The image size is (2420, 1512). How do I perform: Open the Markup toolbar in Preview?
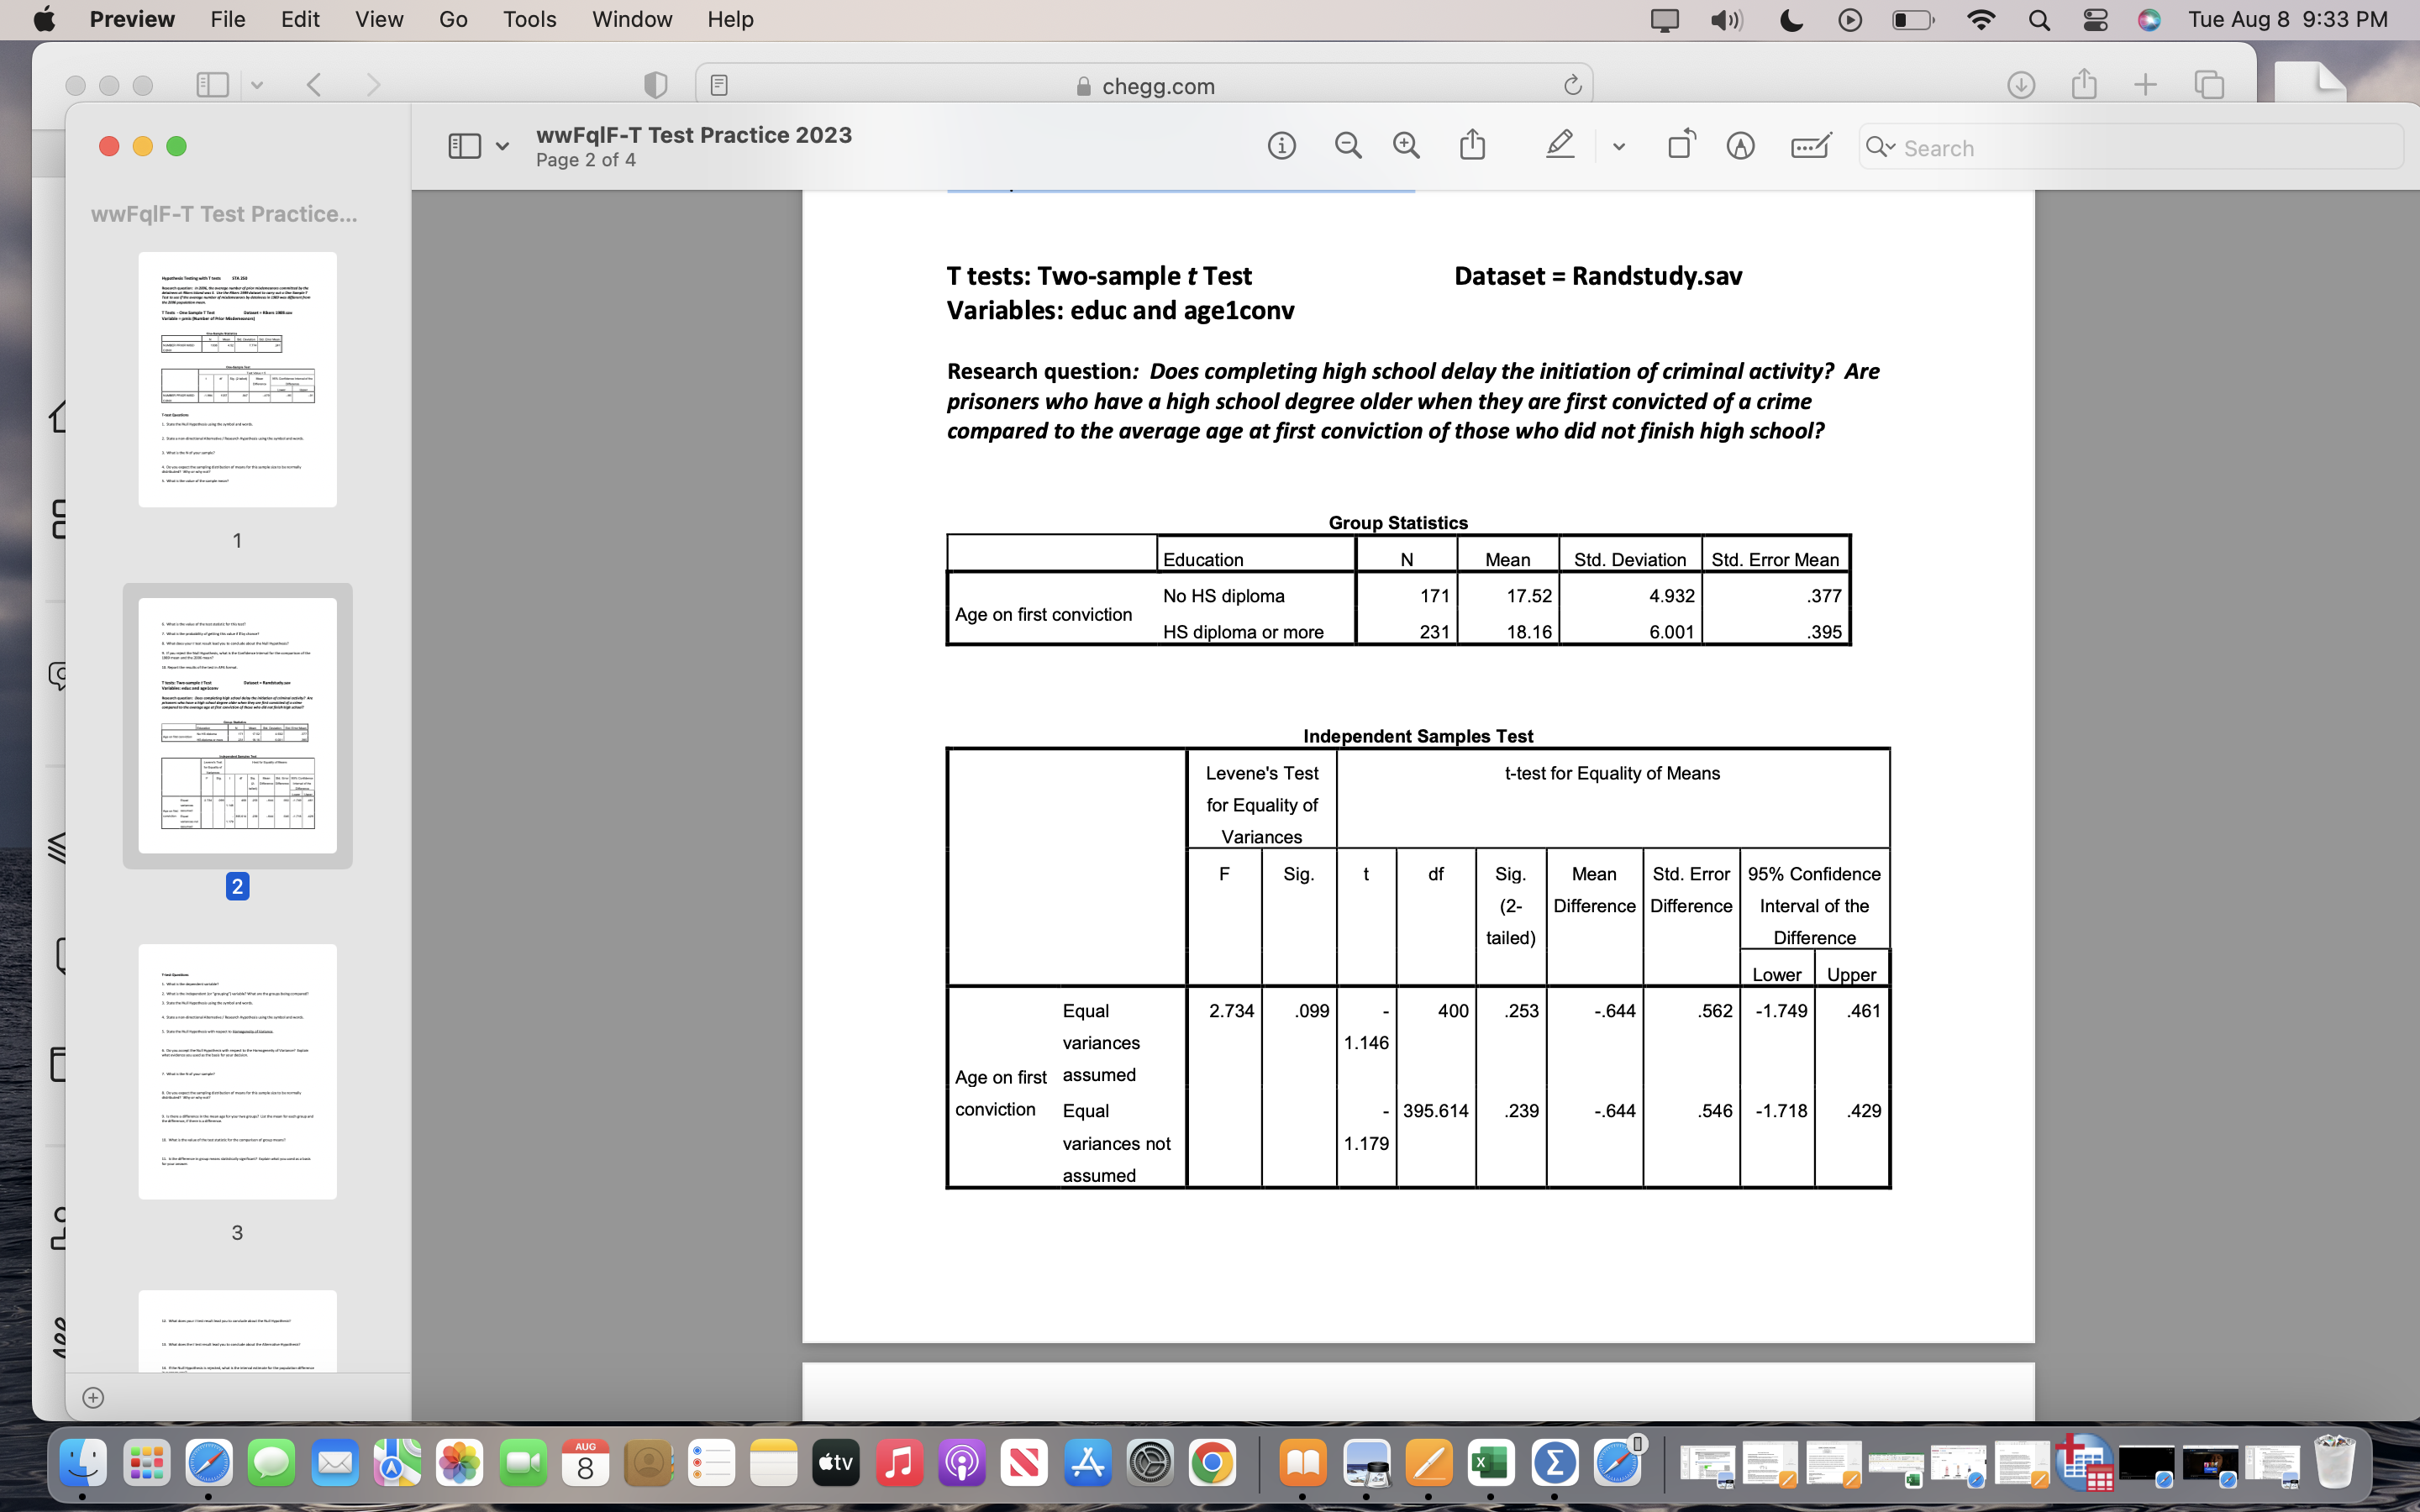tap(1808, 146)
